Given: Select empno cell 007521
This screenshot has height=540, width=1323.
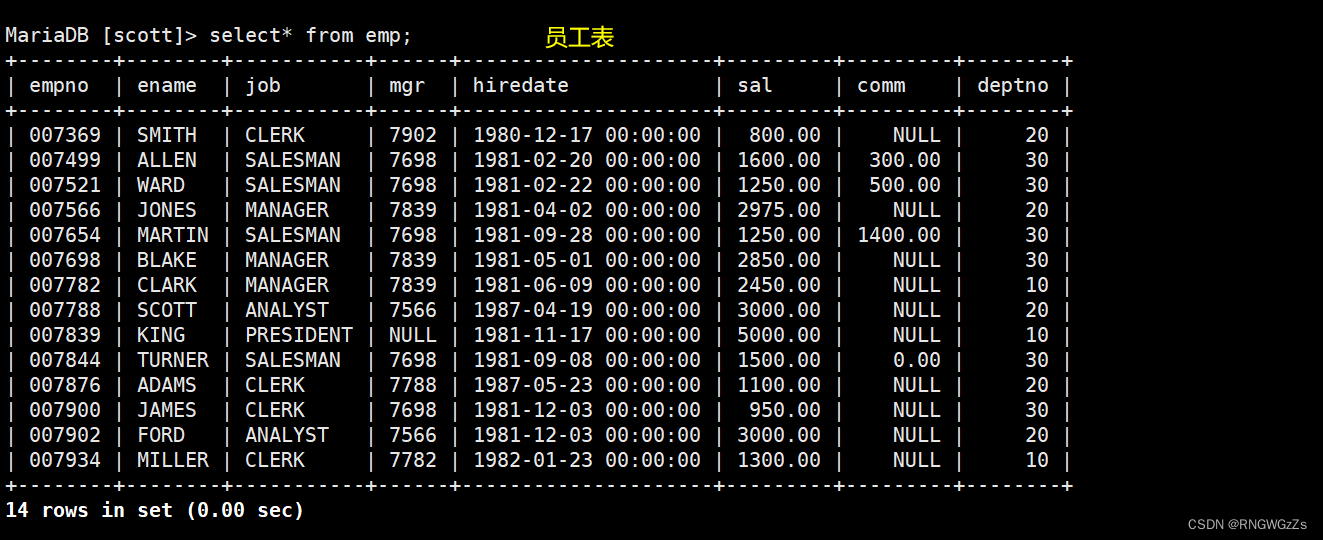Looking at the screenshot, I should [x=65, y=185].
